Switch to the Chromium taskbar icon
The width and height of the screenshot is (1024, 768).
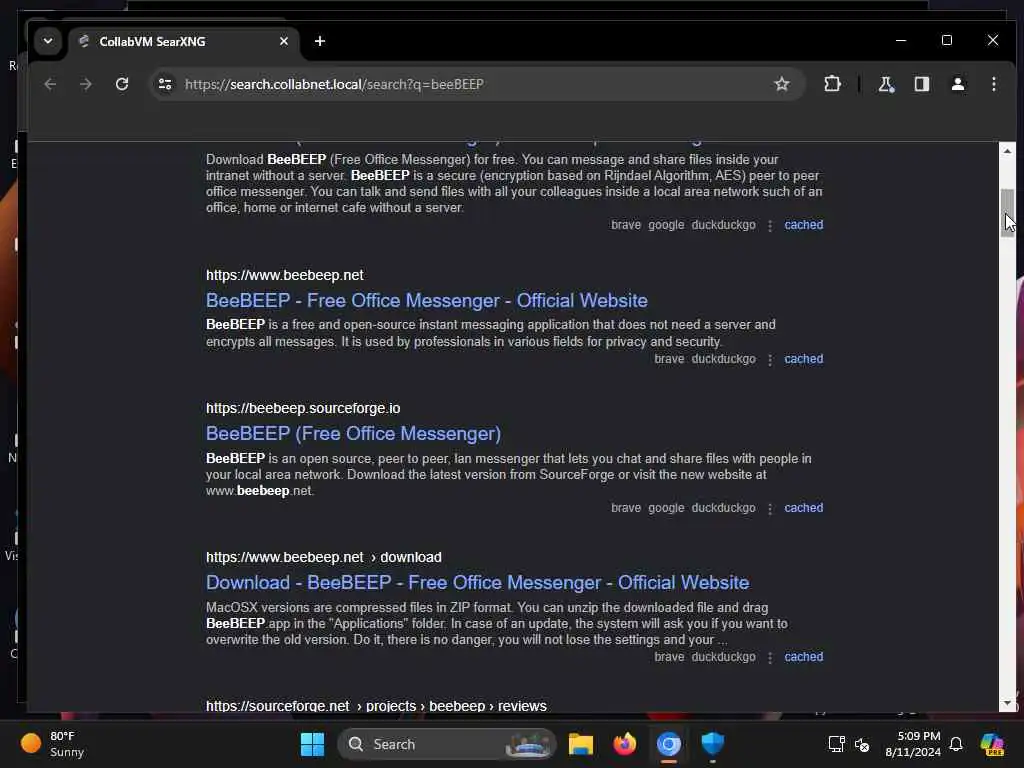pyautogui.click(x=669, y=744)
